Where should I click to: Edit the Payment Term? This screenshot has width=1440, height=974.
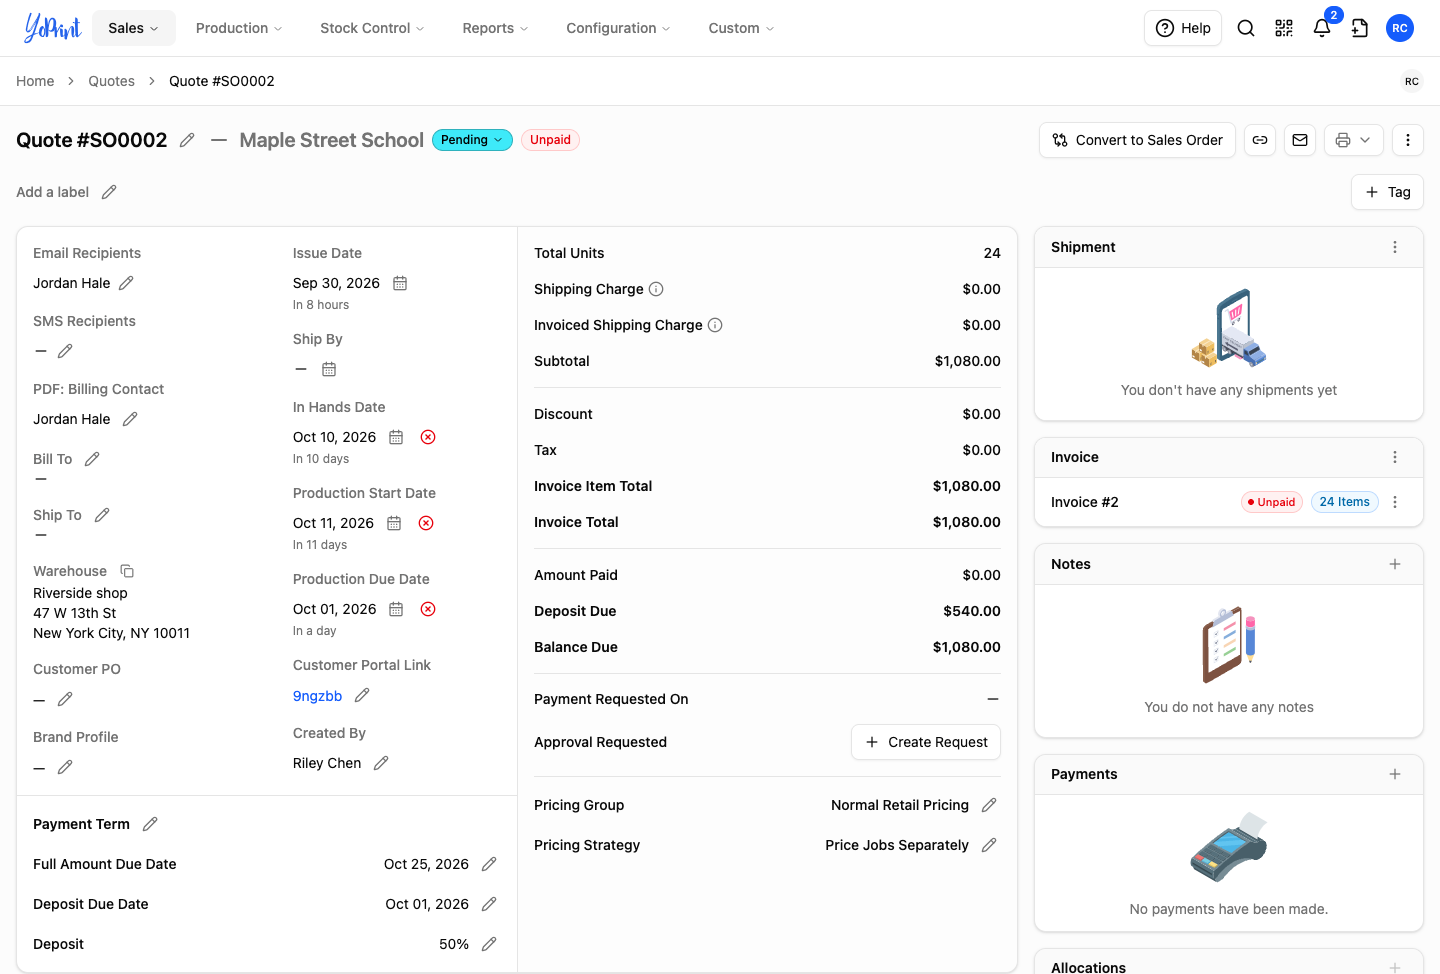[x=150, y=824]
